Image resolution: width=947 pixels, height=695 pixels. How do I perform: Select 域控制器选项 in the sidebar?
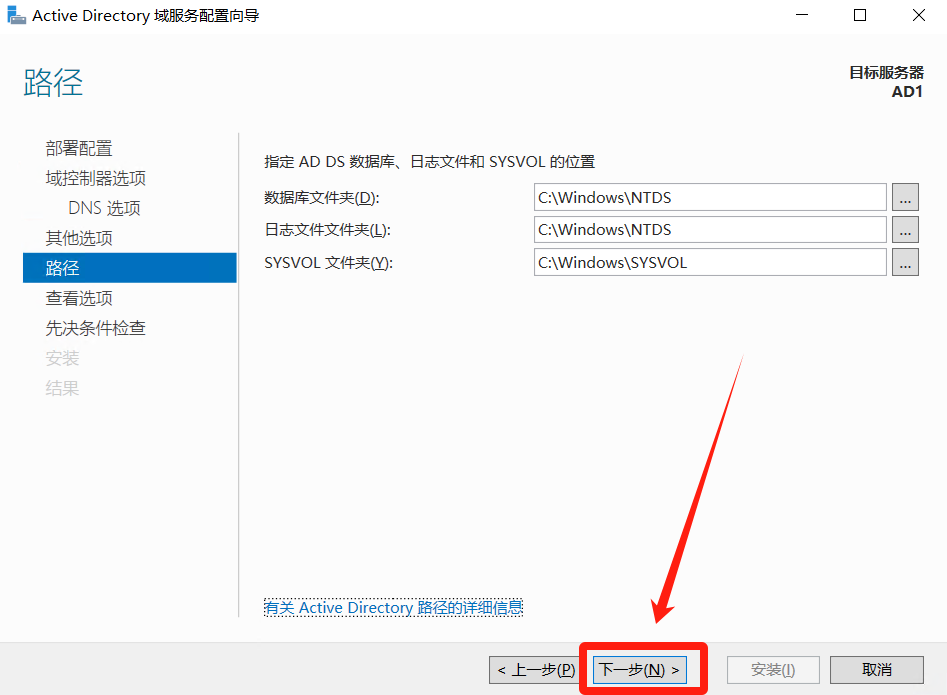96,178
